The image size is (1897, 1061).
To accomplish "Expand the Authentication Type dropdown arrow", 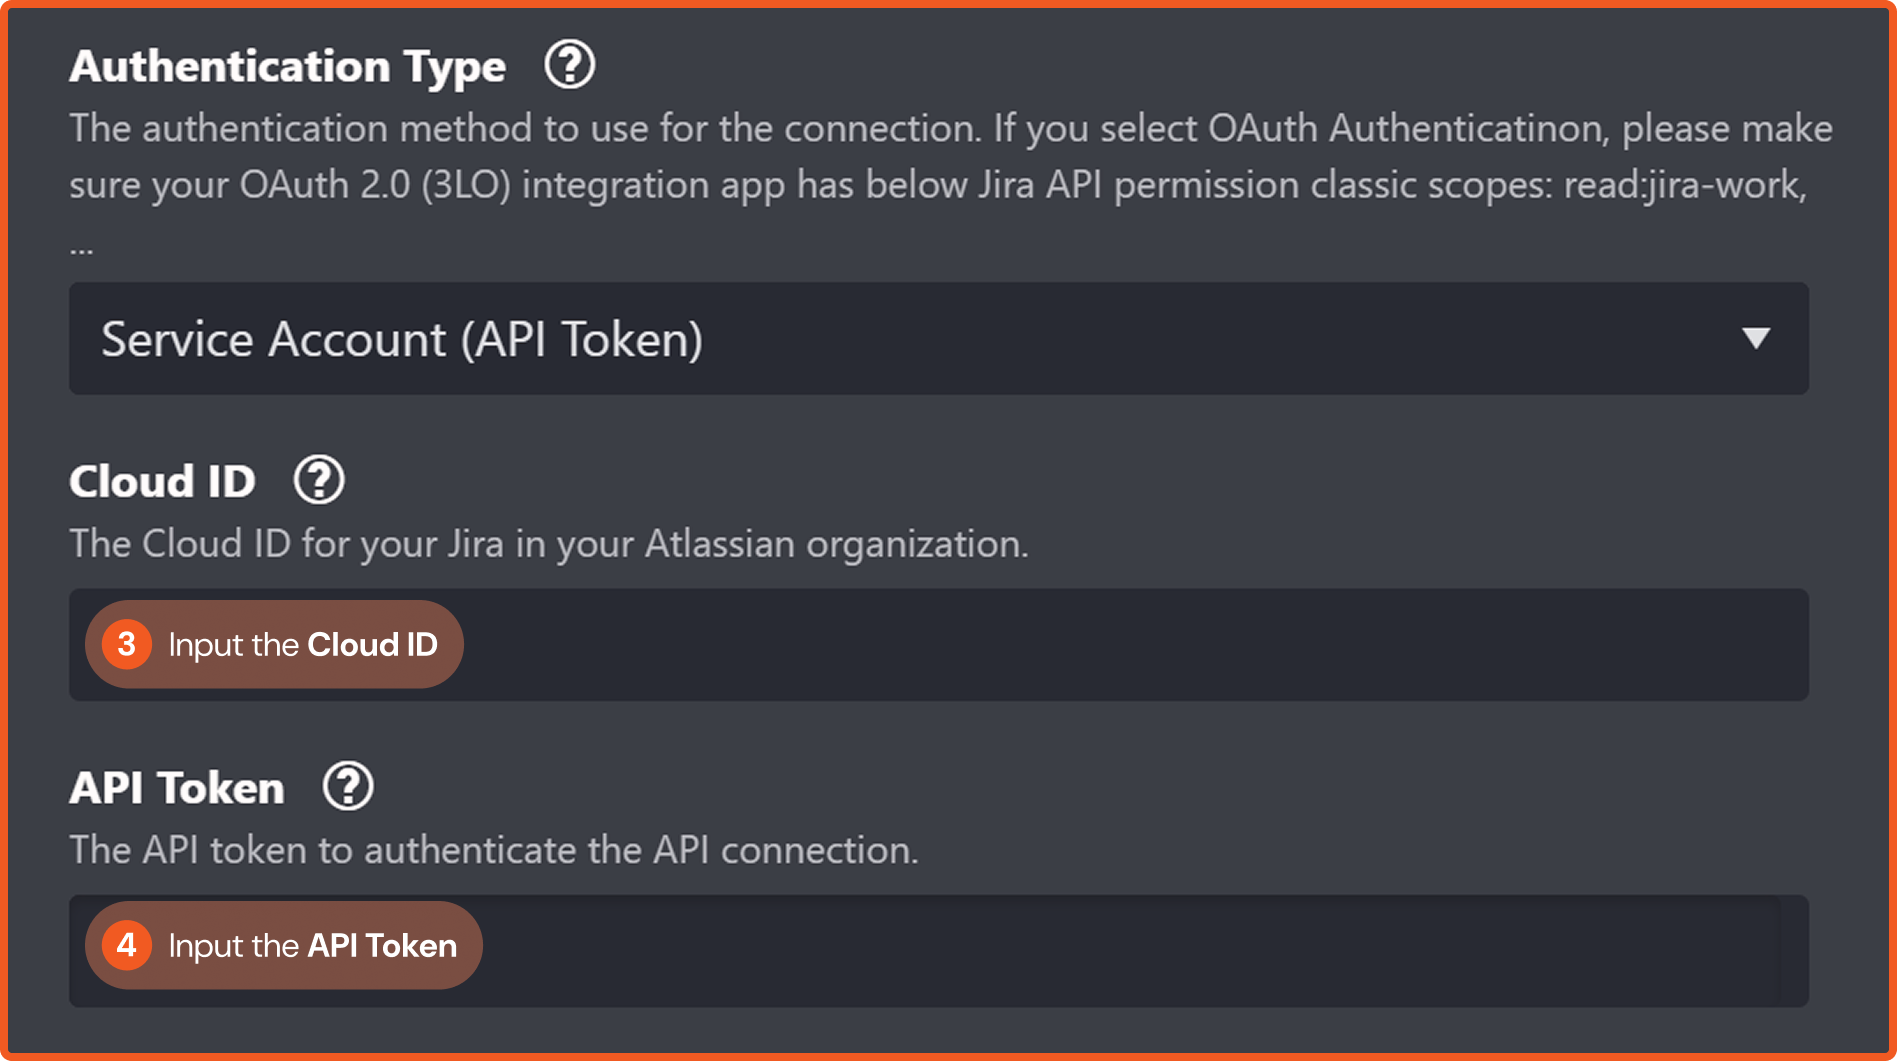I will (x=1755, y=338).
